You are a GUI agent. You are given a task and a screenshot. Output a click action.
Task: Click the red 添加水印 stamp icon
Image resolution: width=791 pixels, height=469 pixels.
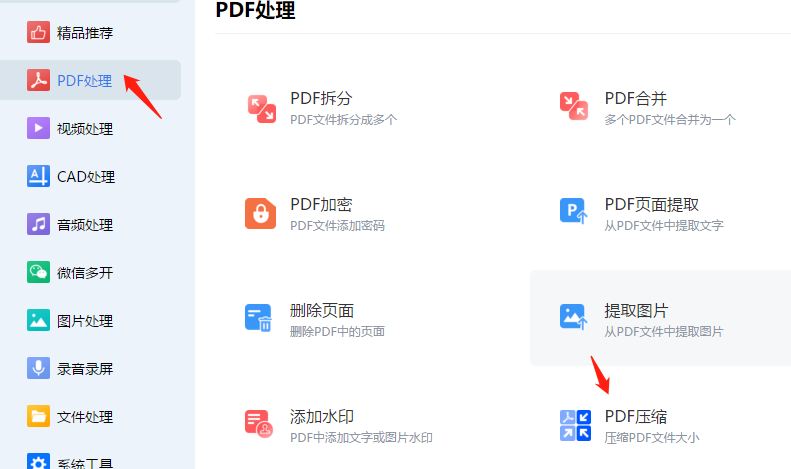(259, 423)
